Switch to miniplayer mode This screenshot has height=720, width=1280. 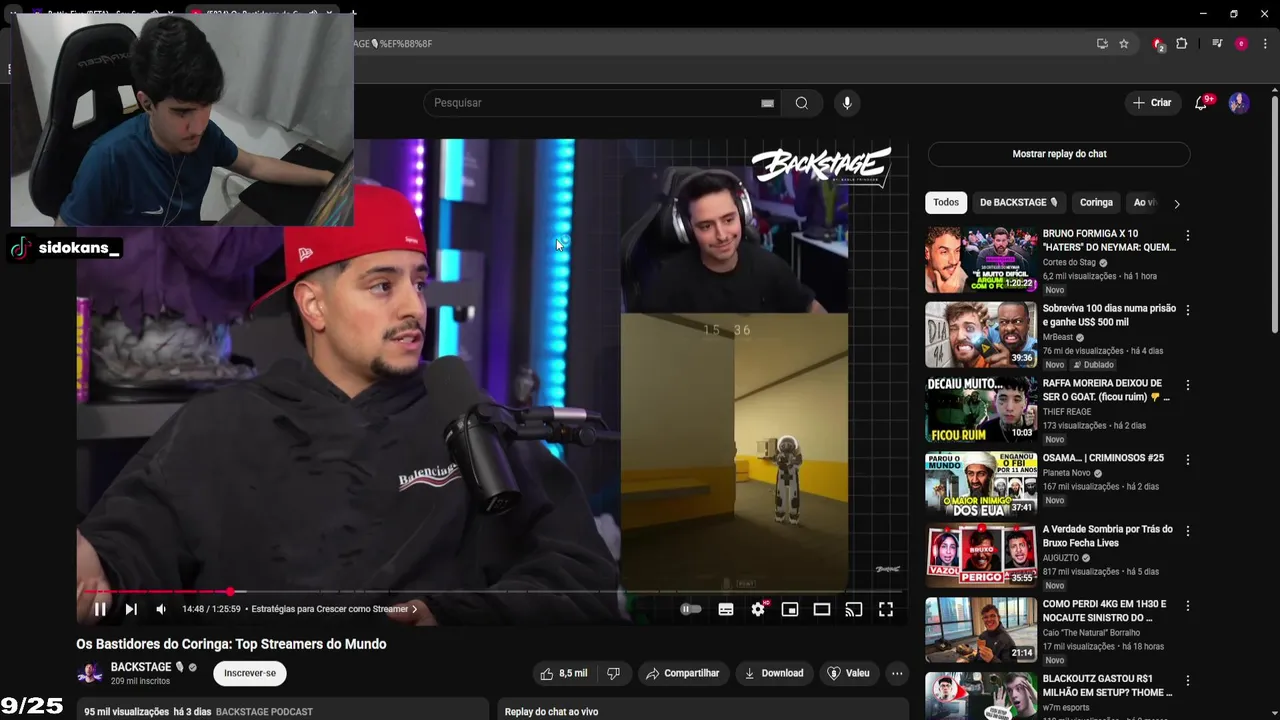[x=790, y=609]
